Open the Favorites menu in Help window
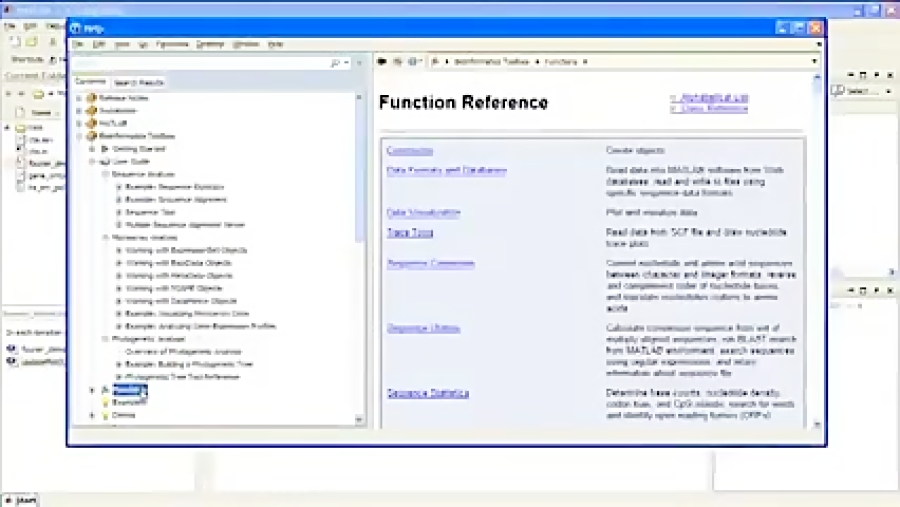 click(172, 44)
